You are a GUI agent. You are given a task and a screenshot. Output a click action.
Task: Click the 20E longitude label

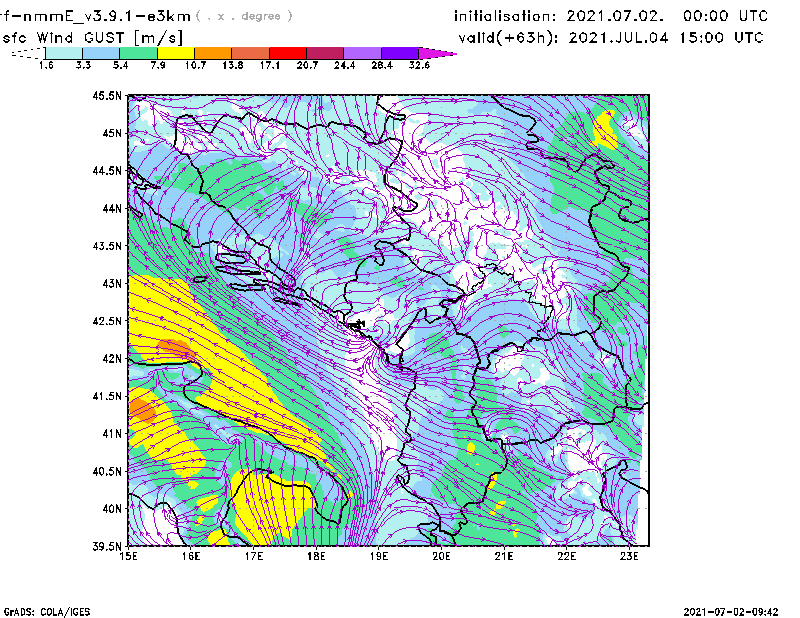[441, 556]
